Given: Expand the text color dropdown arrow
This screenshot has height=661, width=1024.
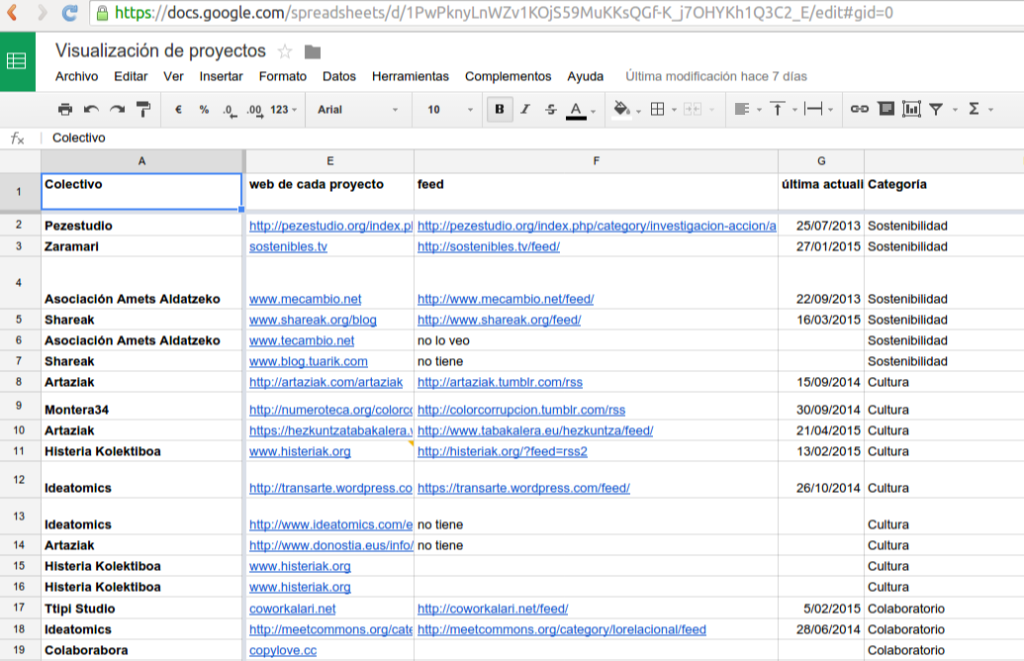Looking at the screenshot, I should point(593,111).
